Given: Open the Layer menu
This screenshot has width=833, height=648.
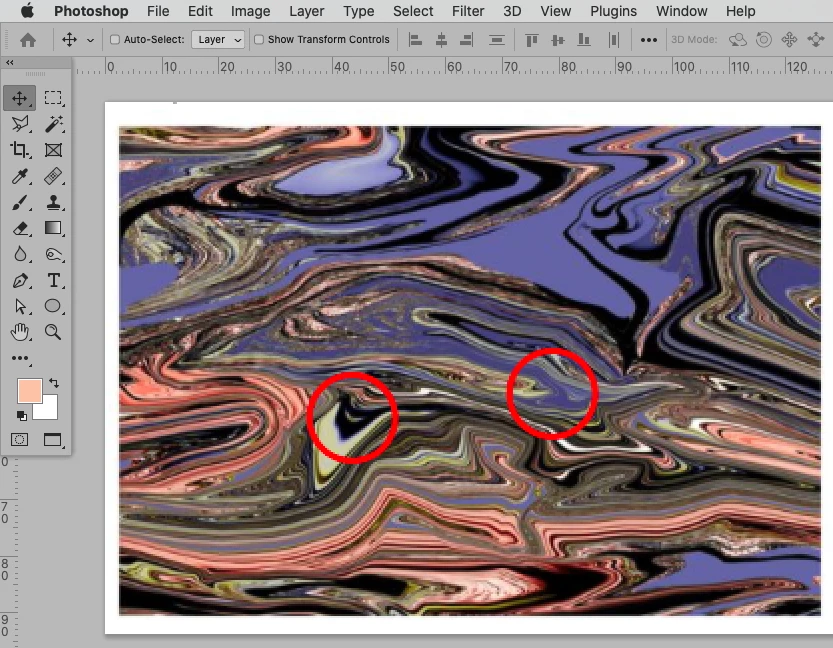Looking at the screenshot, I should [307, 11].
